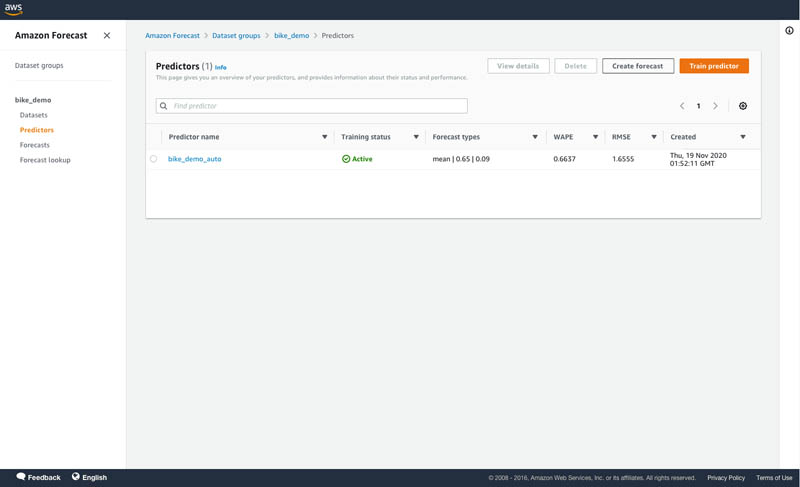This screenshot has width=800, height=487.
Task: Go to bike_demo breadcrumb
Action: point(291,35)
